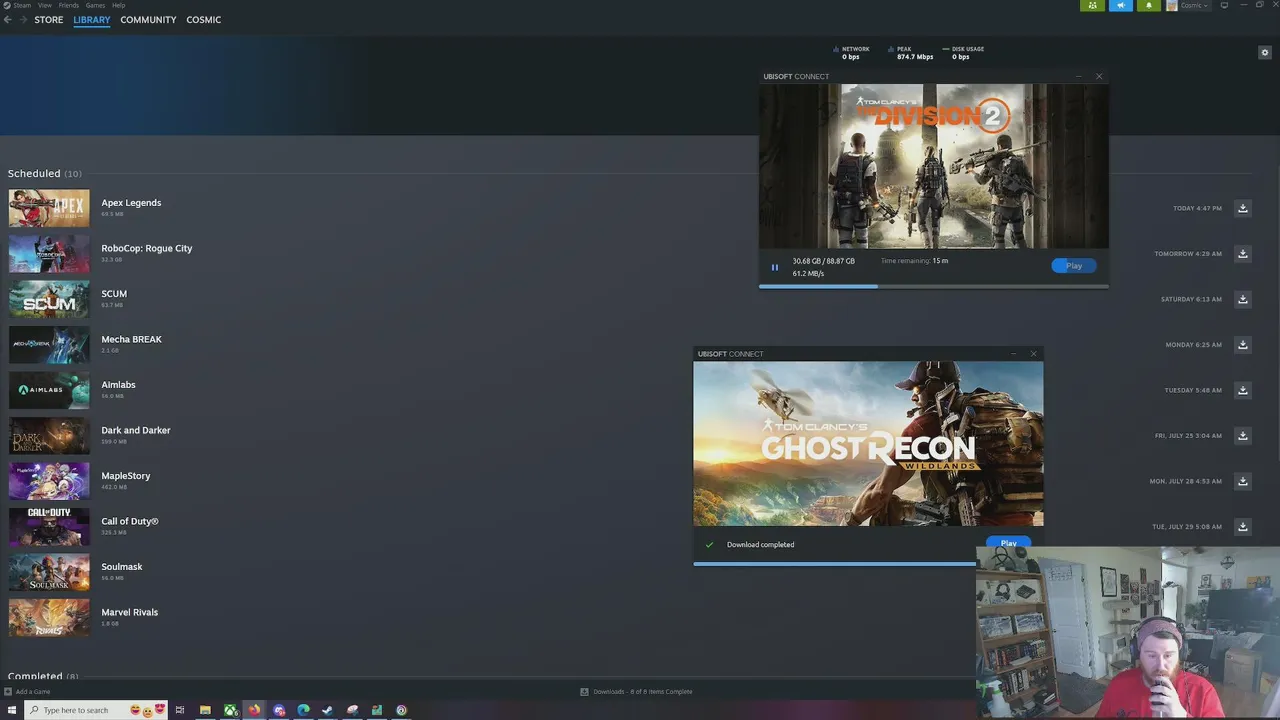
Task: Open Microsoft Edge from taskbar
Action: (x=303, y=710)
